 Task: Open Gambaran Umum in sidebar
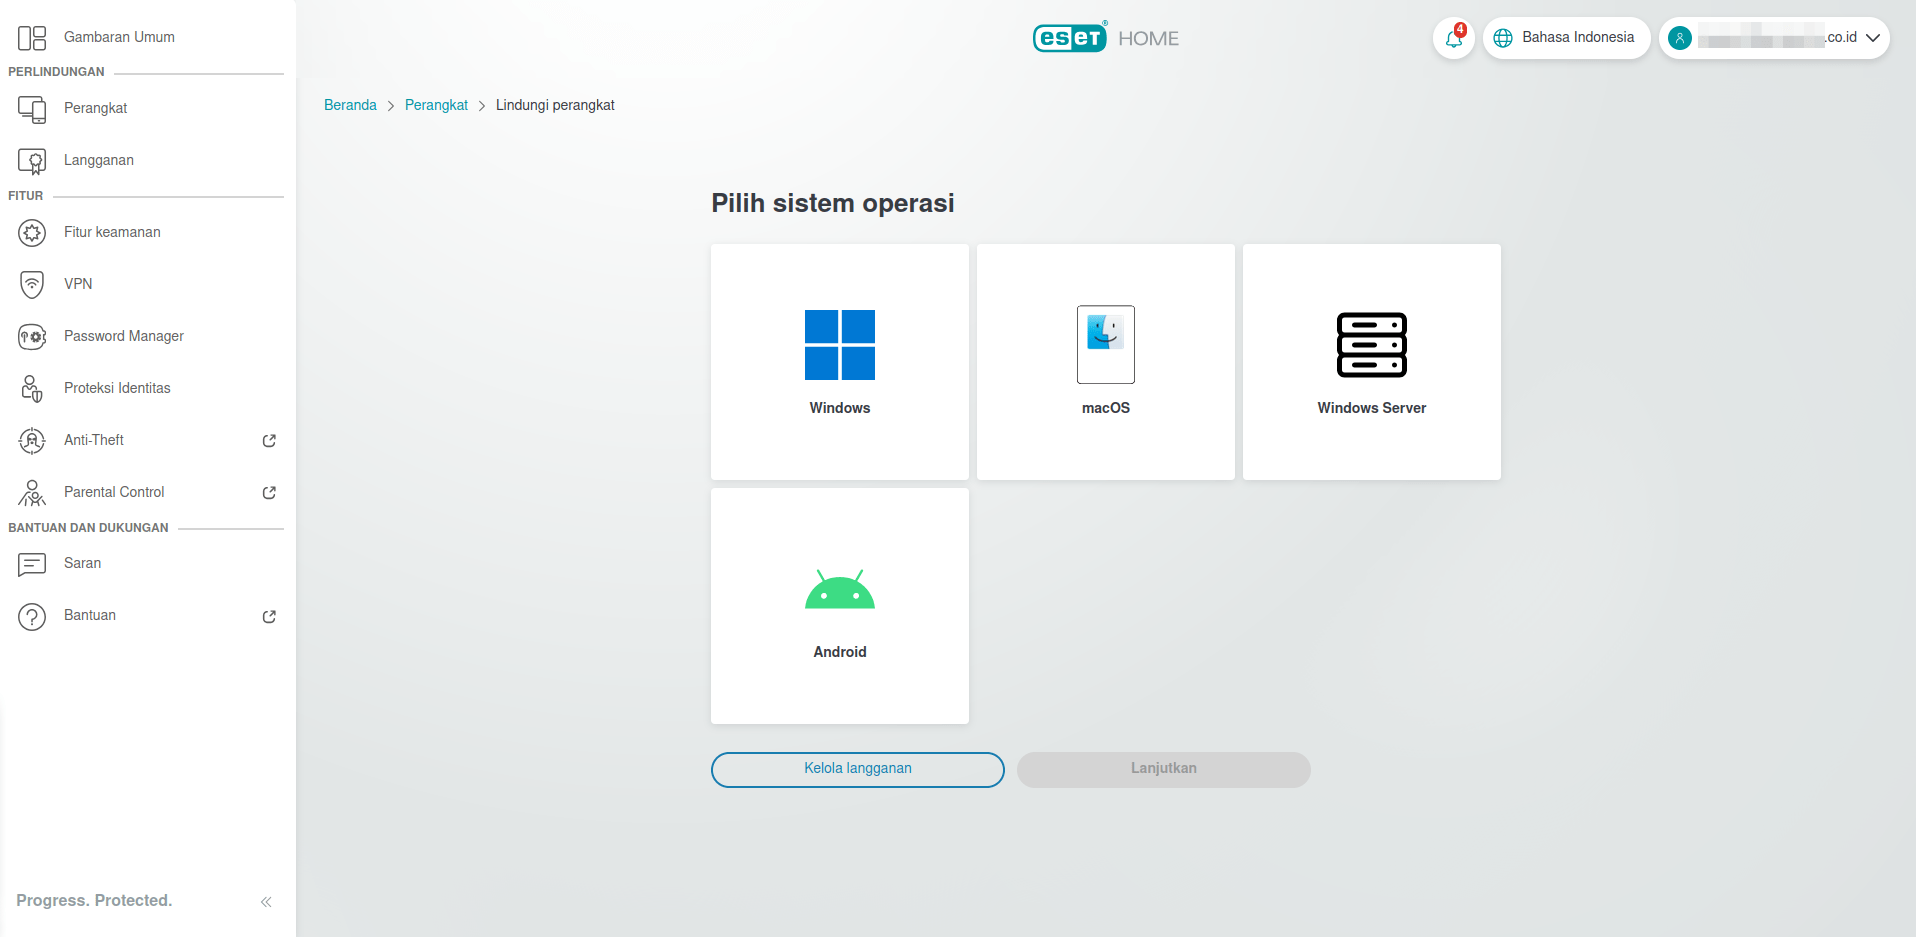(x=119, y=37)
